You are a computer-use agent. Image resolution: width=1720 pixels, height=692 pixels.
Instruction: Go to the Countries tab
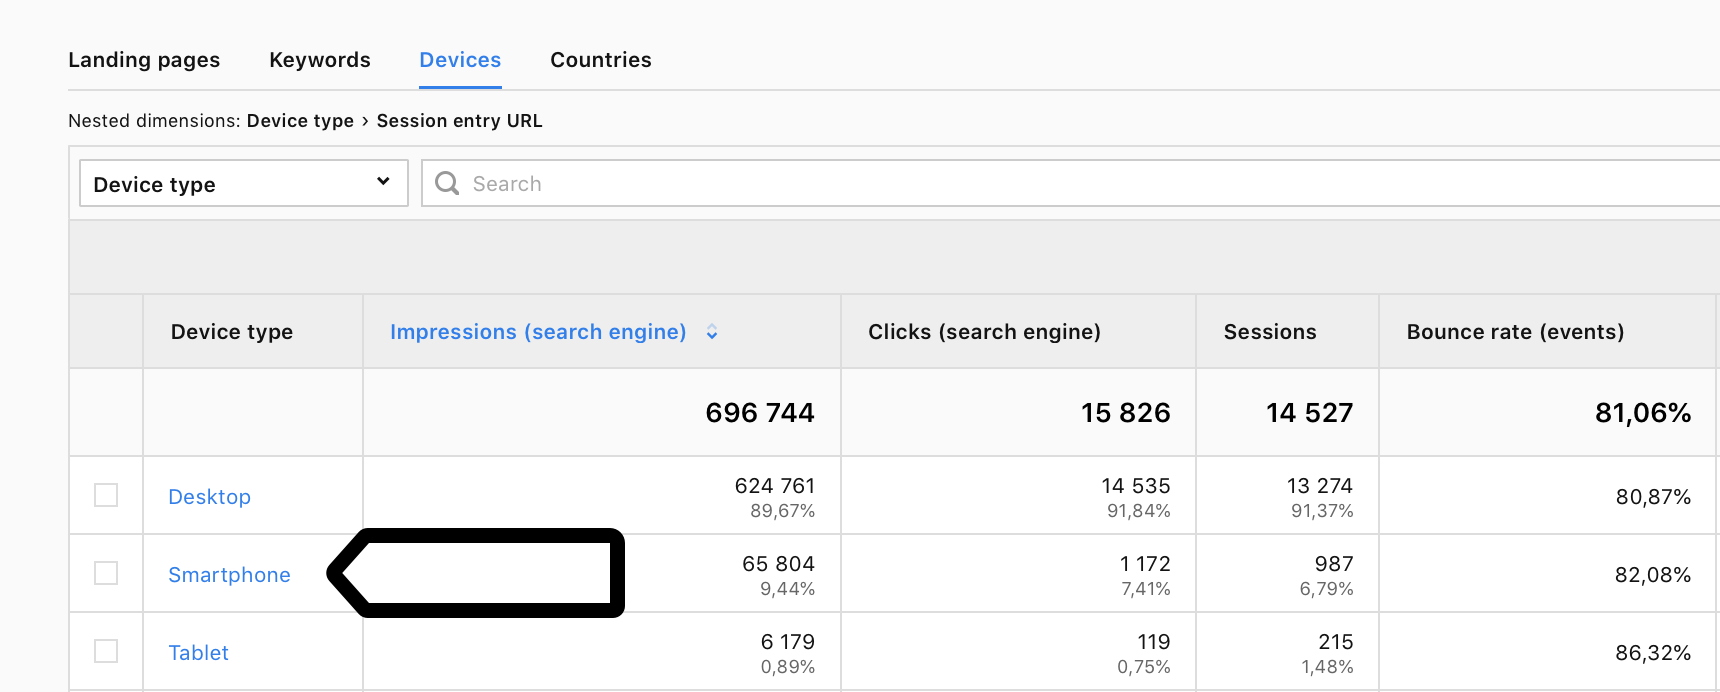coord(601,60)
